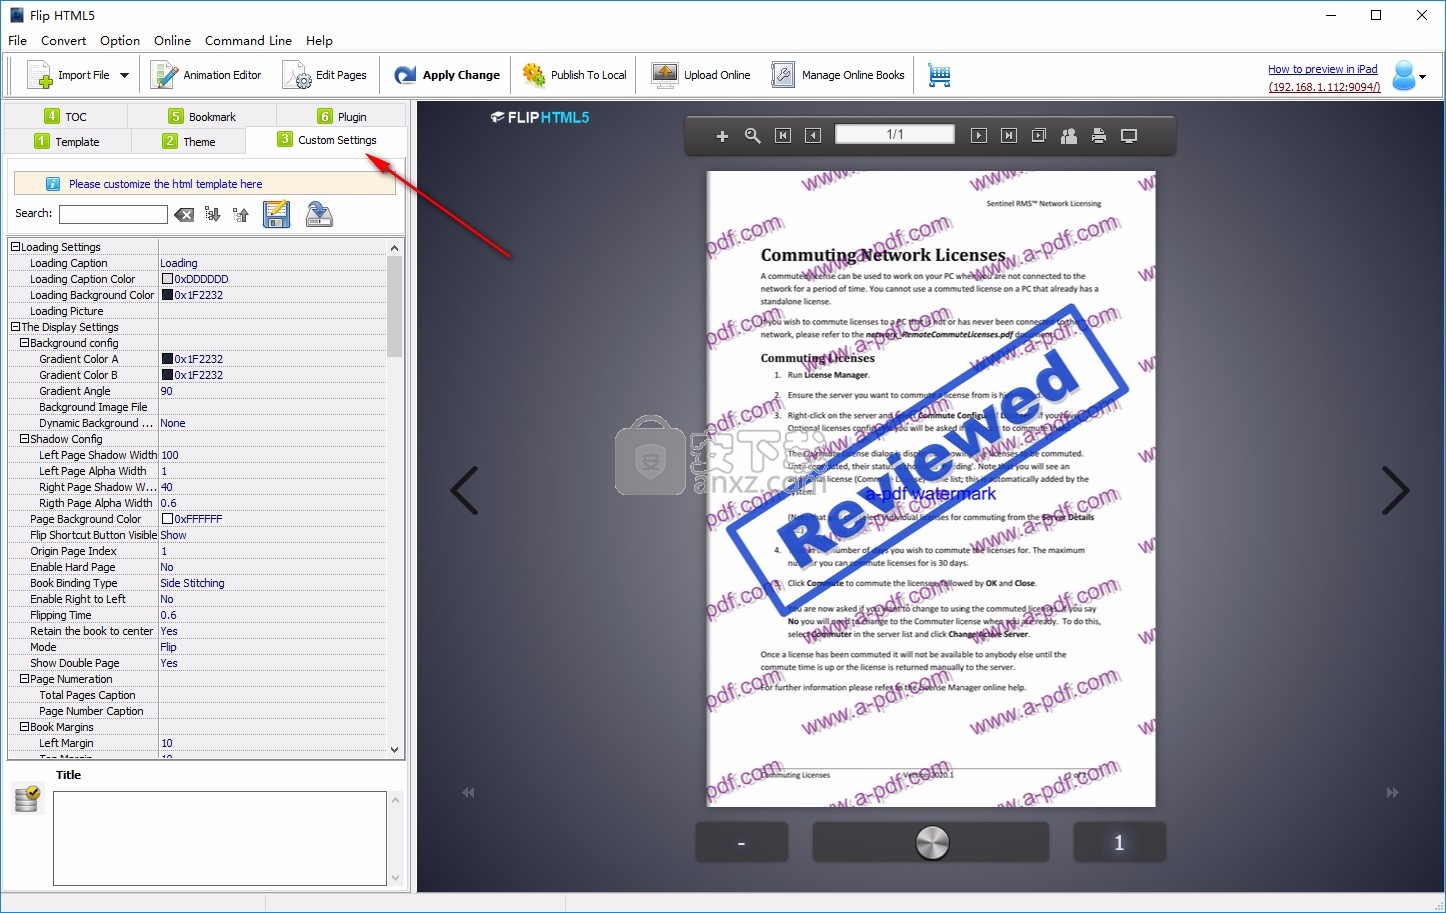This screenshot has width=1446, height=913.
Task: Click Publish To Local
Action: pyautogui.click(x=575, y=75)
